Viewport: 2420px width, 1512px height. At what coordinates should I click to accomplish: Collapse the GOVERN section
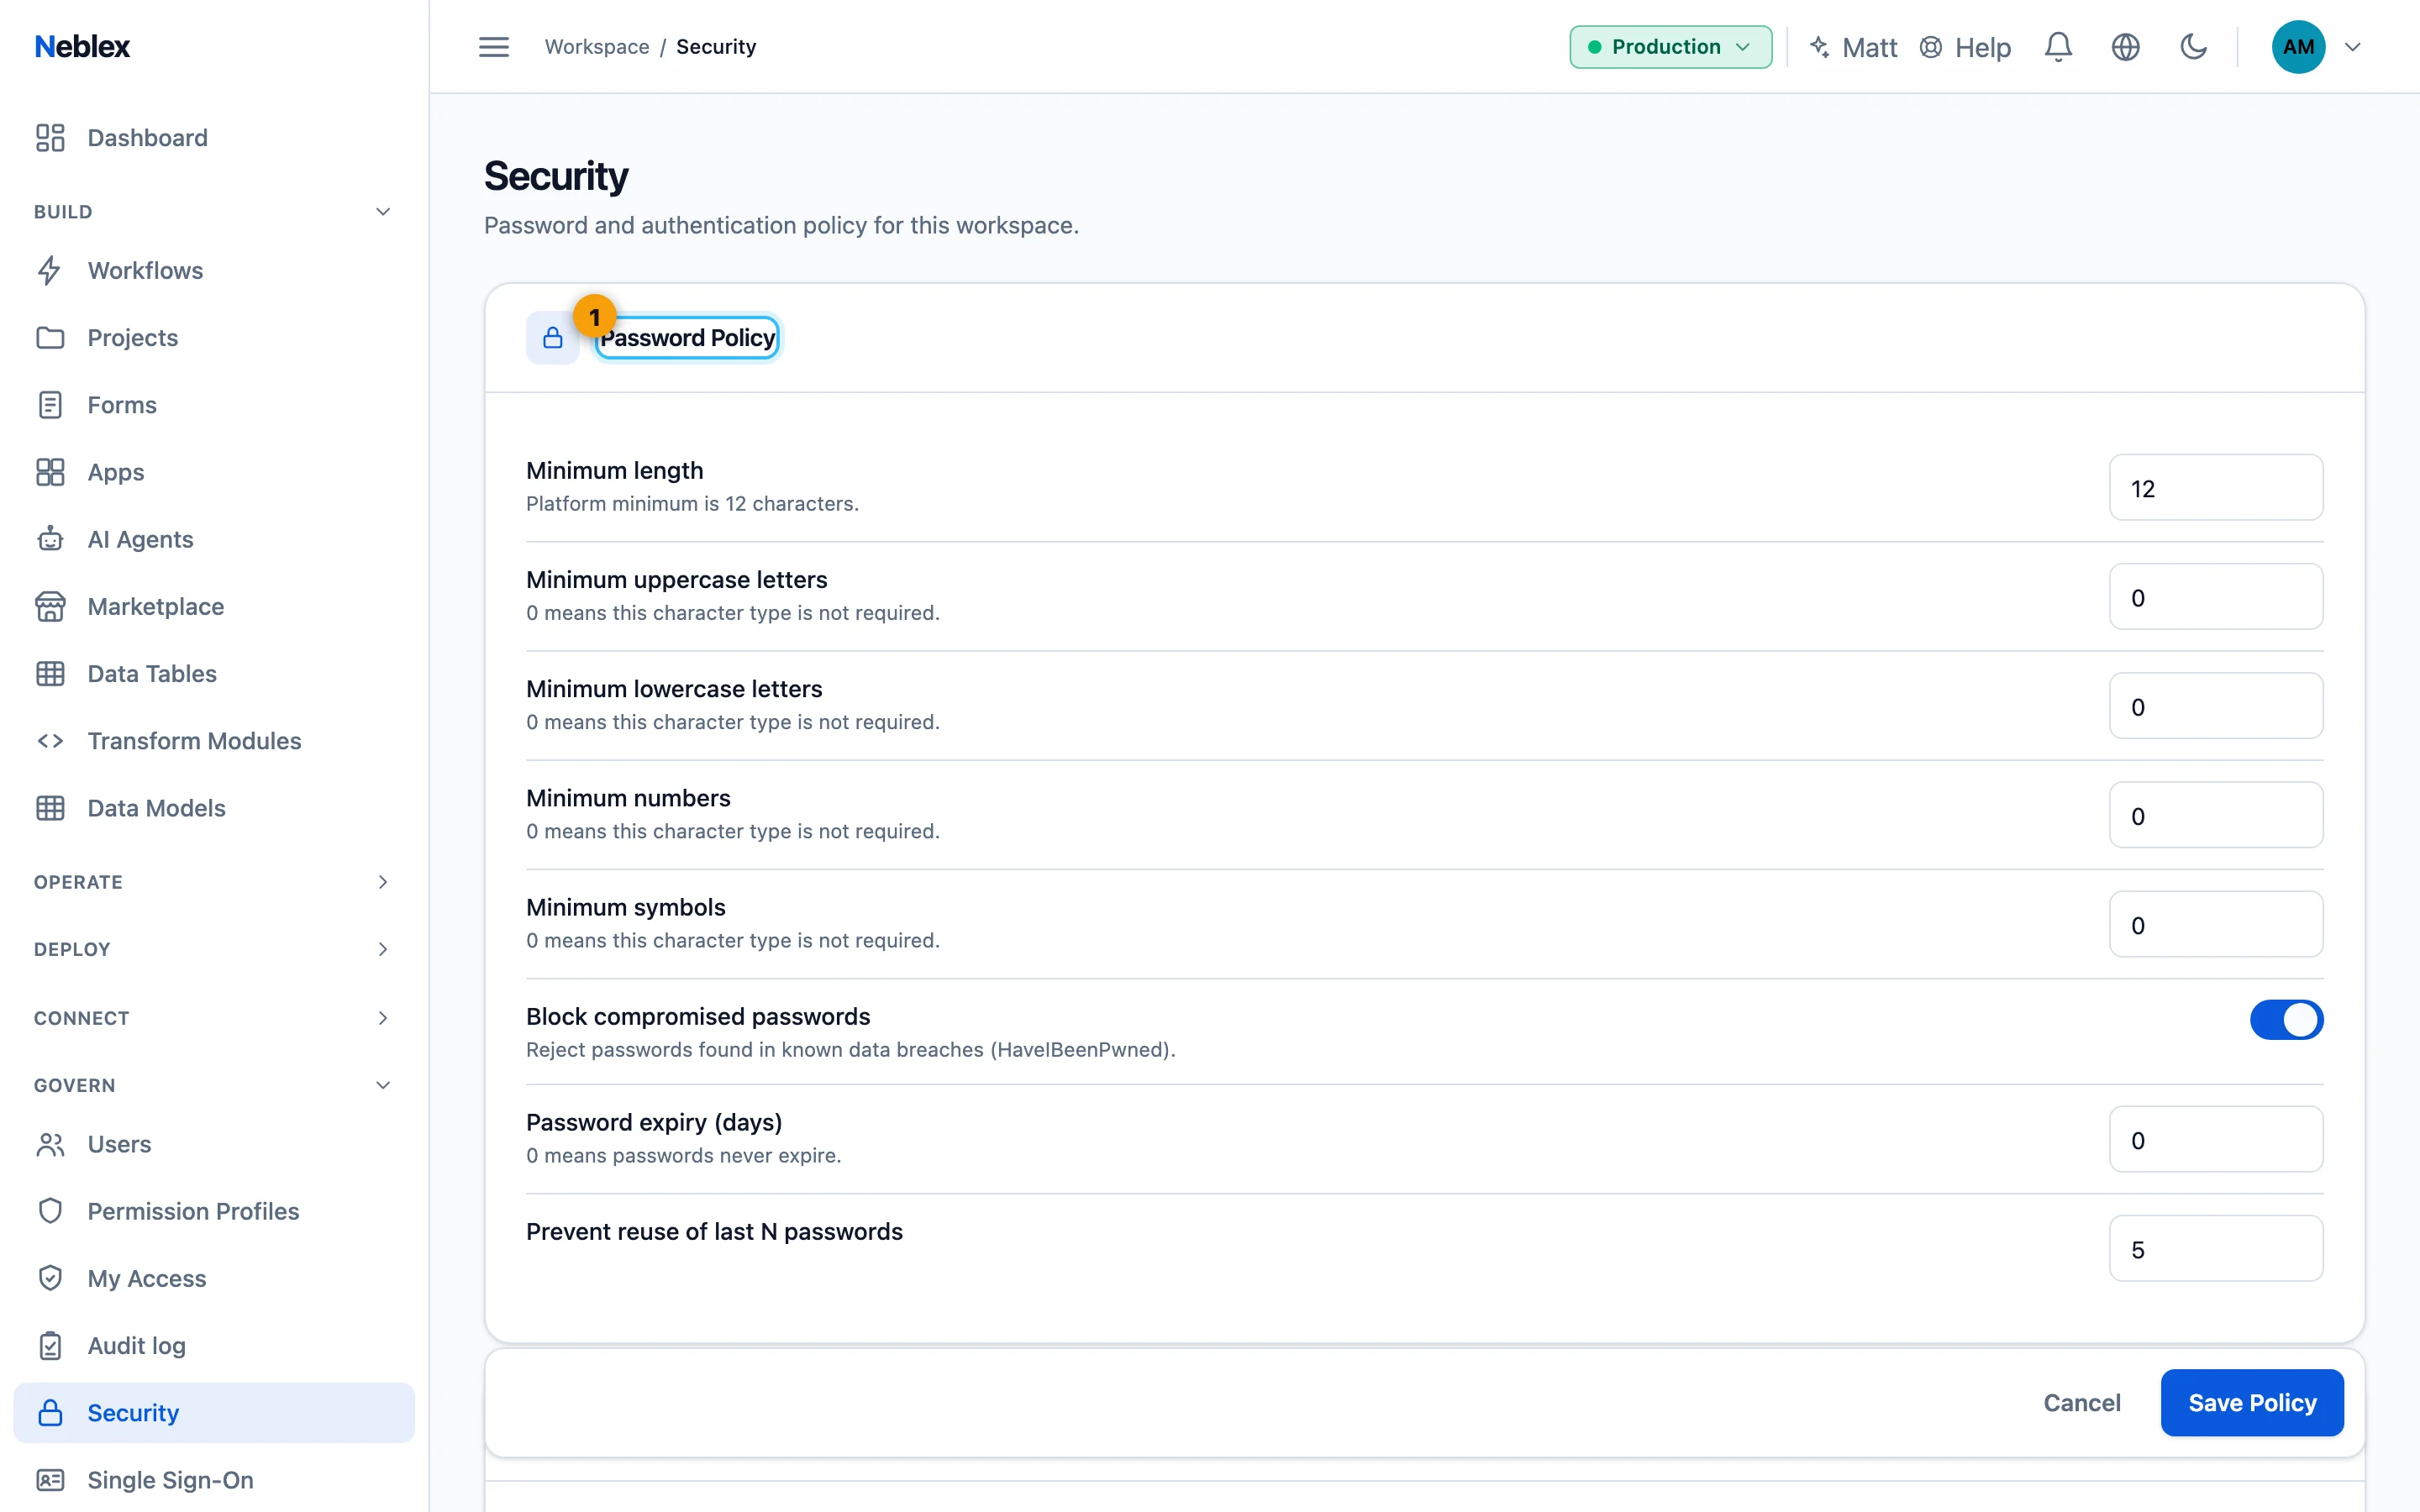214,1085
